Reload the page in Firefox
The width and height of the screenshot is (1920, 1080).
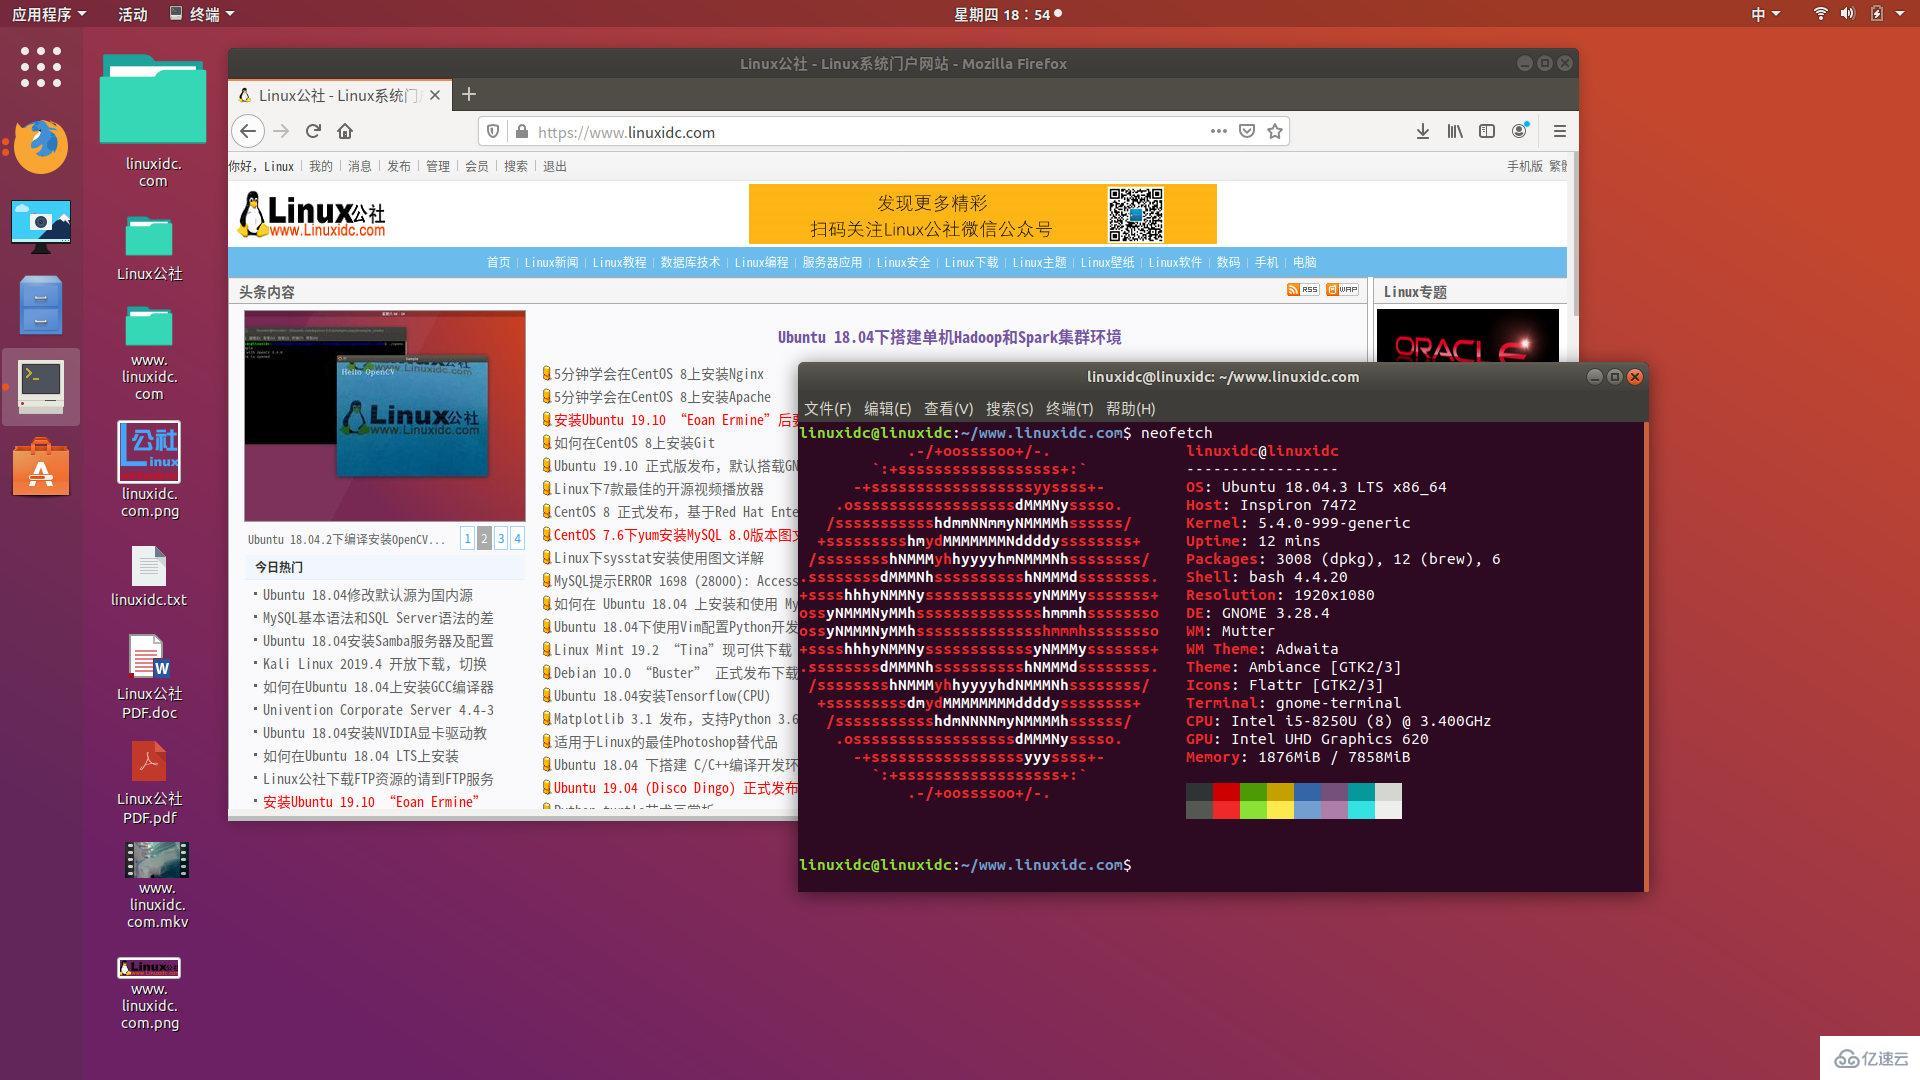[x=313, y=131]
